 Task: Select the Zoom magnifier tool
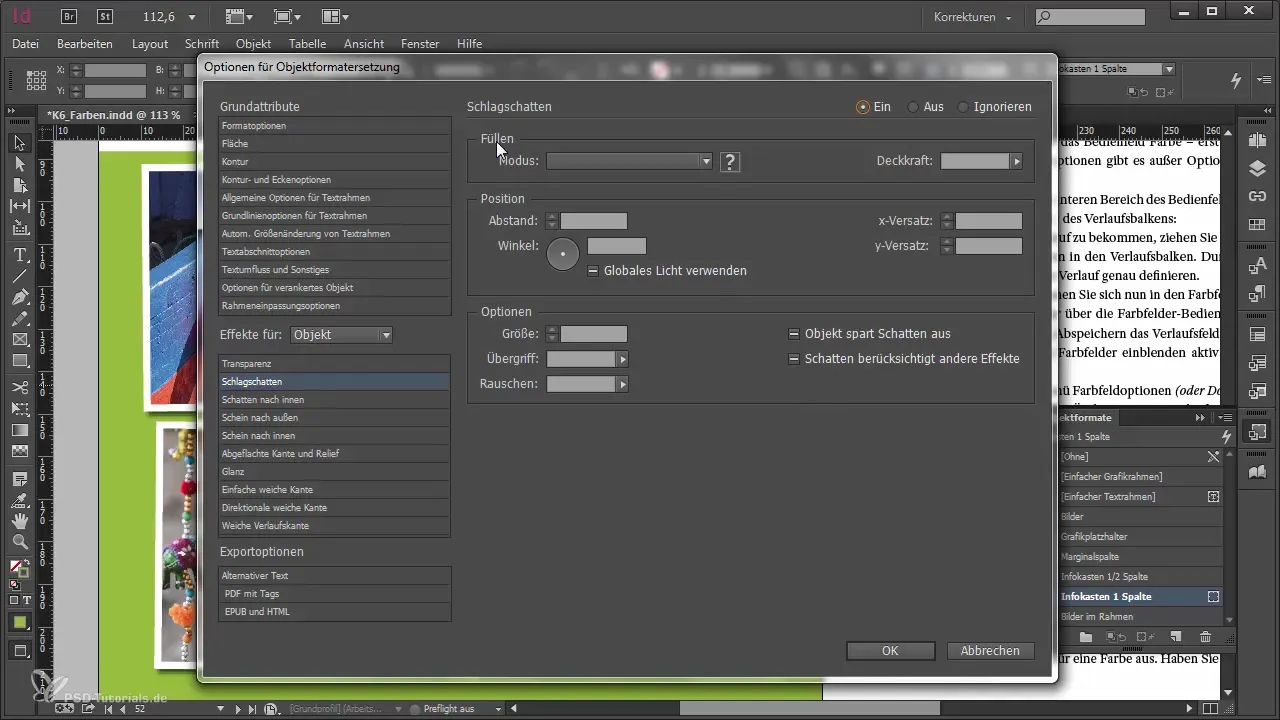(x=19, y=542)
